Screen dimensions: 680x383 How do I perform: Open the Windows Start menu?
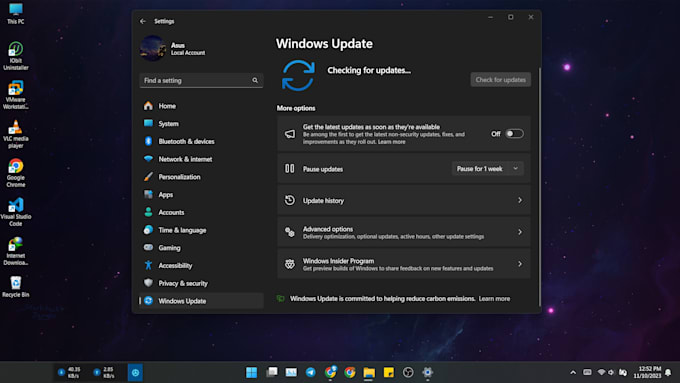[252, 372]
